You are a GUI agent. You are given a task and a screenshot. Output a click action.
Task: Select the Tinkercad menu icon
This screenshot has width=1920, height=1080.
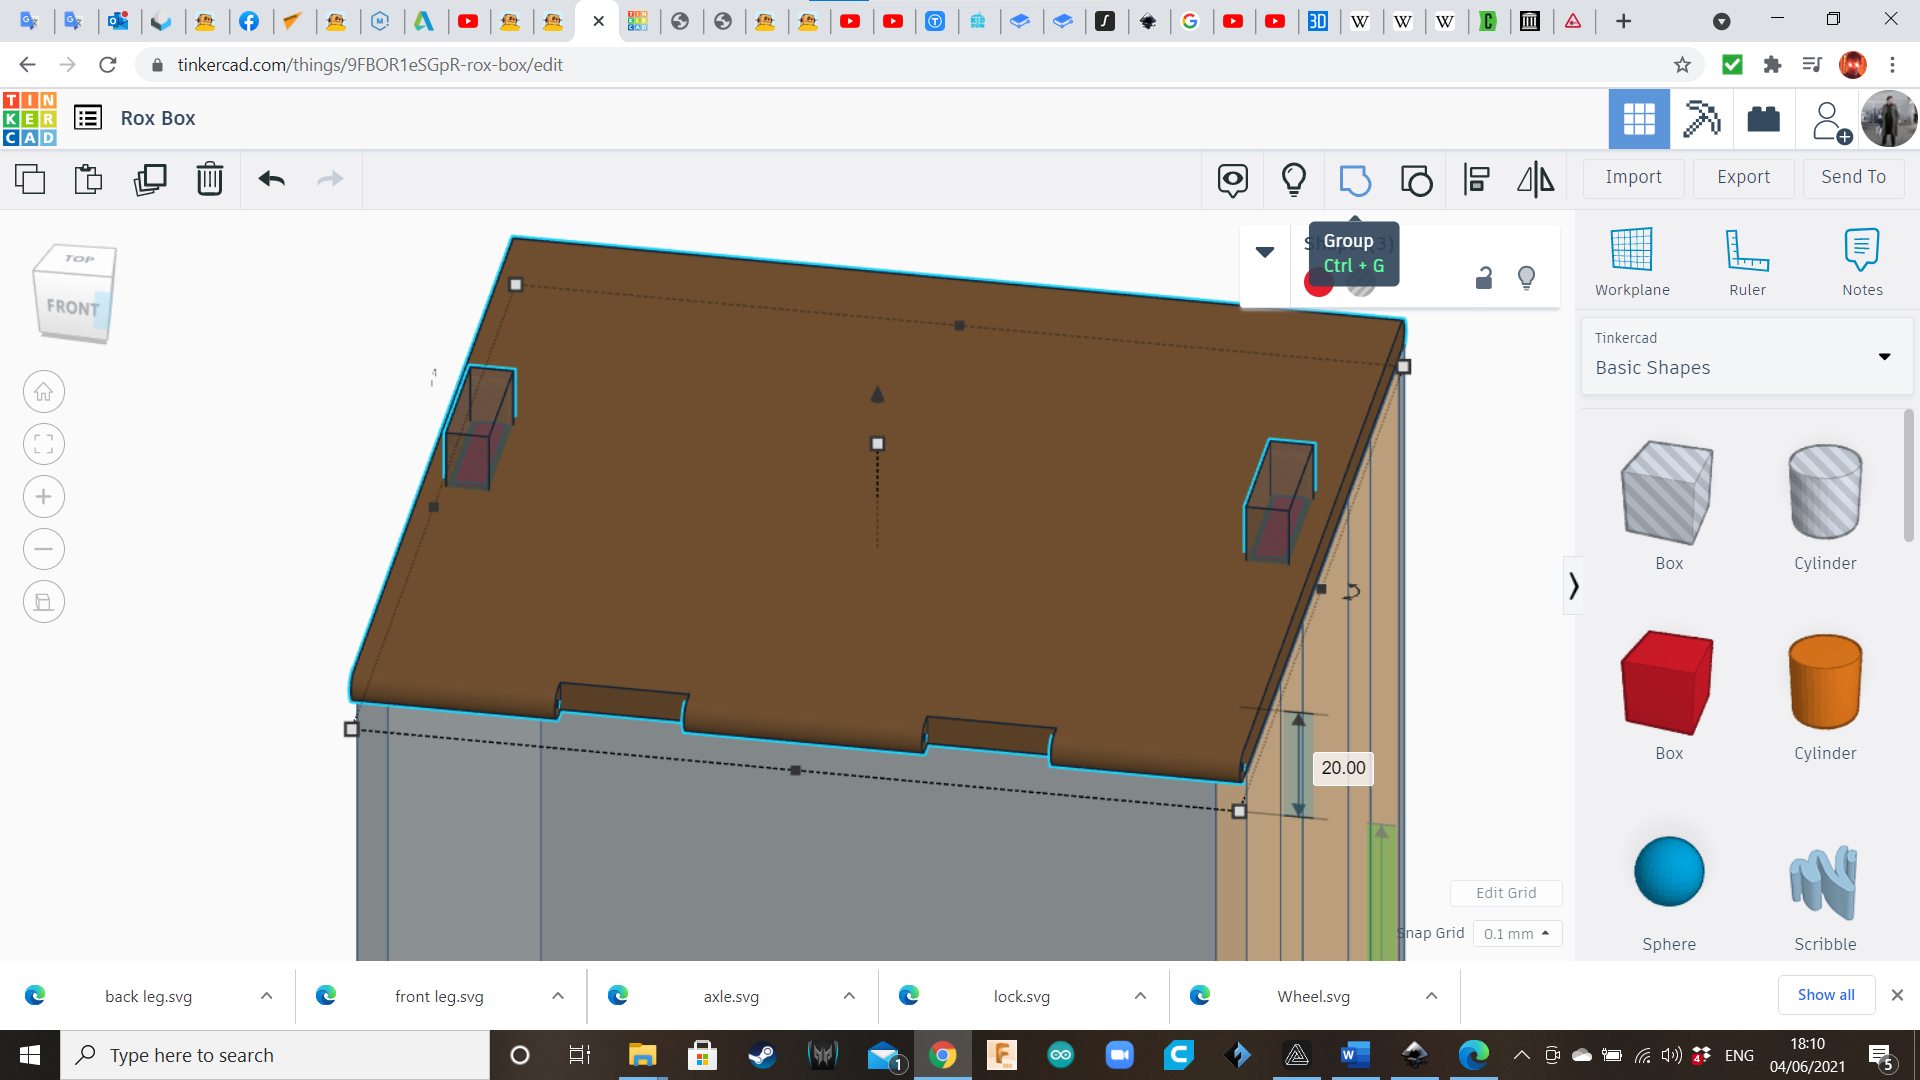click(86, 117)
